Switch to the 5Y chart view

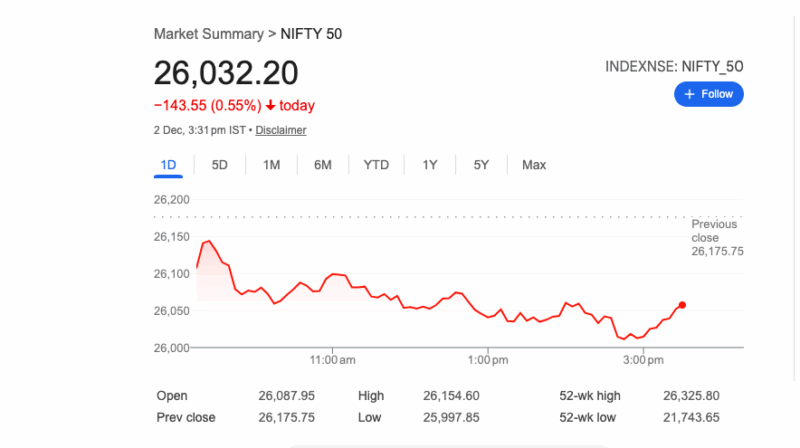click(481, 165)
